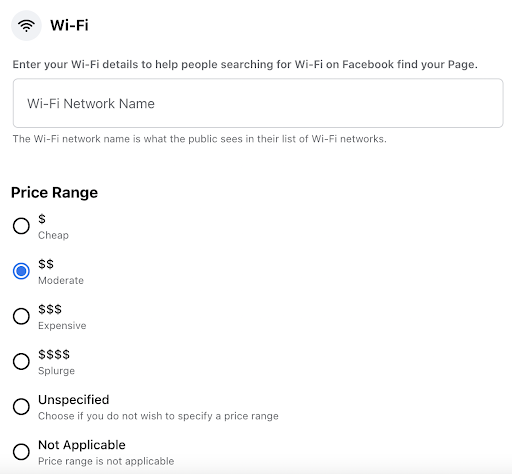Select the Not Applicable radio button circle
This screenshot has width=512, height=474.
click(x=21, y=452)
